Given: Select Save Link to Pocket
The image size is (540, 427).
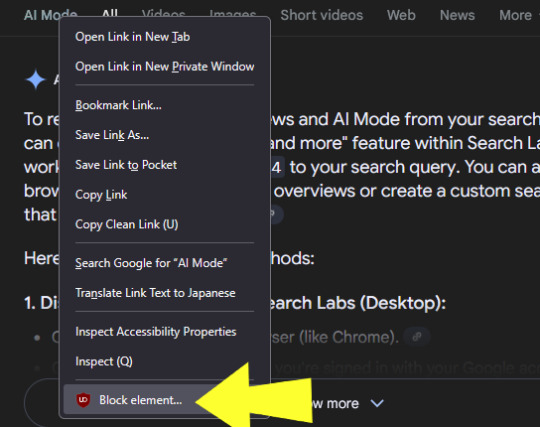Looking at the screenshot, I should (165, 165).
